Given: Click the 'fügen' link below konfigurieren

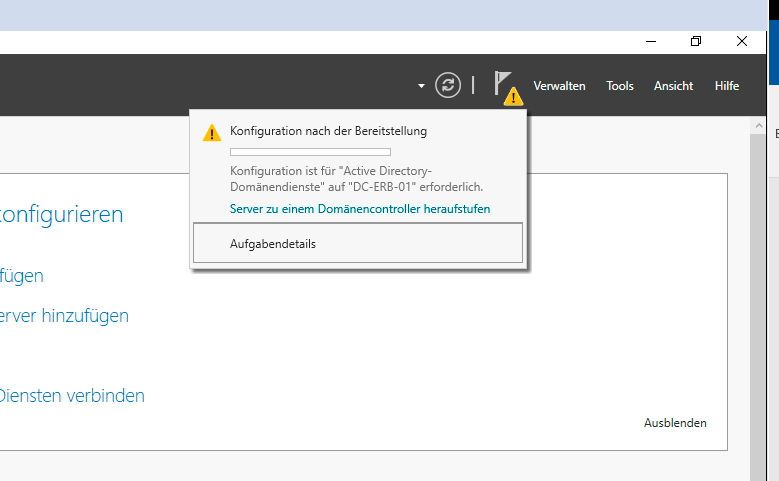Looking at the screenshot, I should (x=22, y=276).
